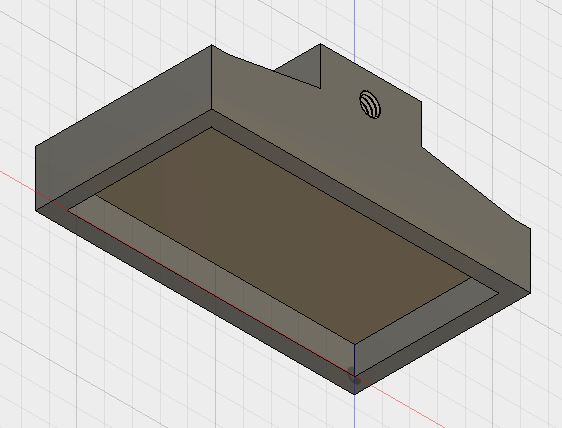Click the threaded hole on the model

370,104
